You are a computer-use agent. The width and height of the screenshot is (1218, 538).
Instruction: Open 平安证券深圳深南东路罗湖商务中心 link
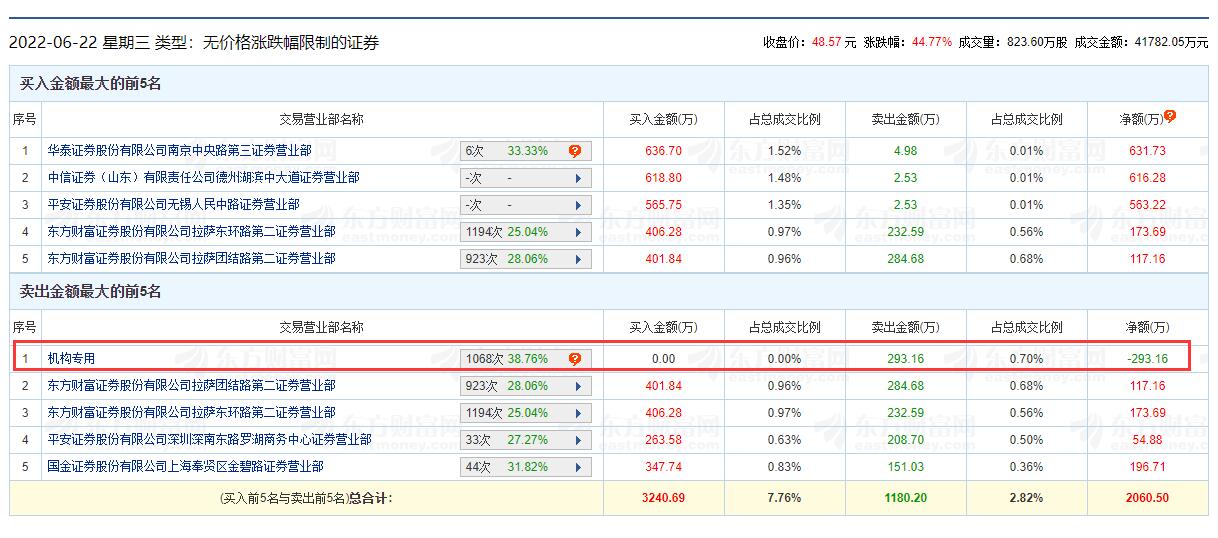(209, 440)
